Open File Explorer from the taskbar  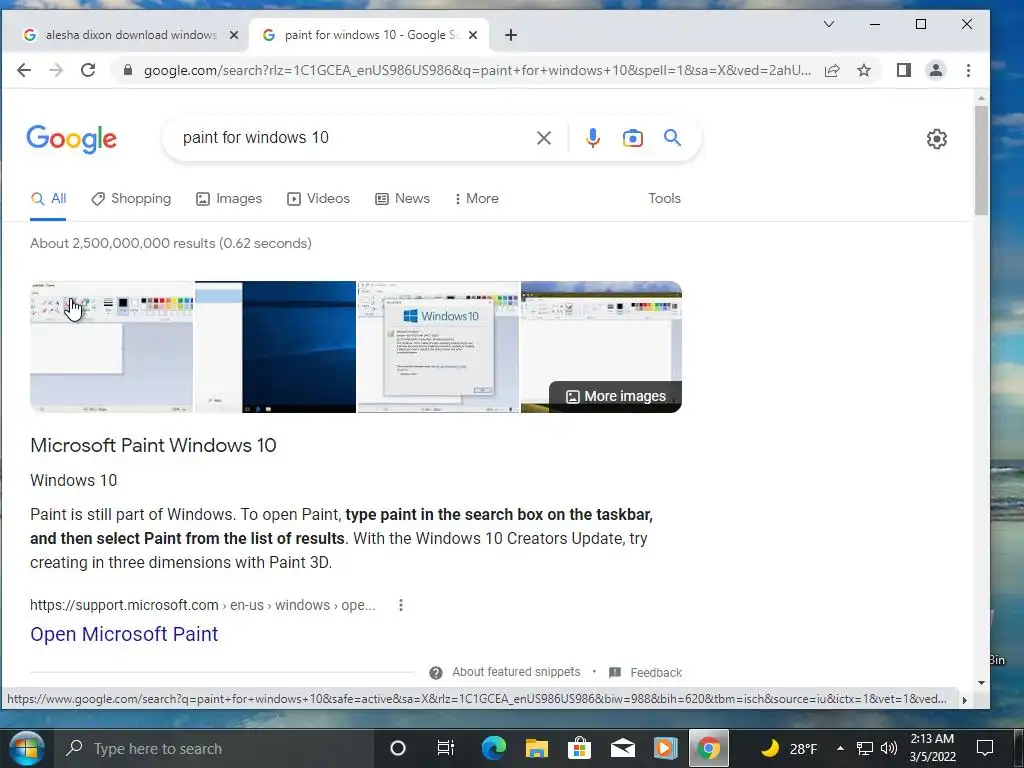coord(537,748)
